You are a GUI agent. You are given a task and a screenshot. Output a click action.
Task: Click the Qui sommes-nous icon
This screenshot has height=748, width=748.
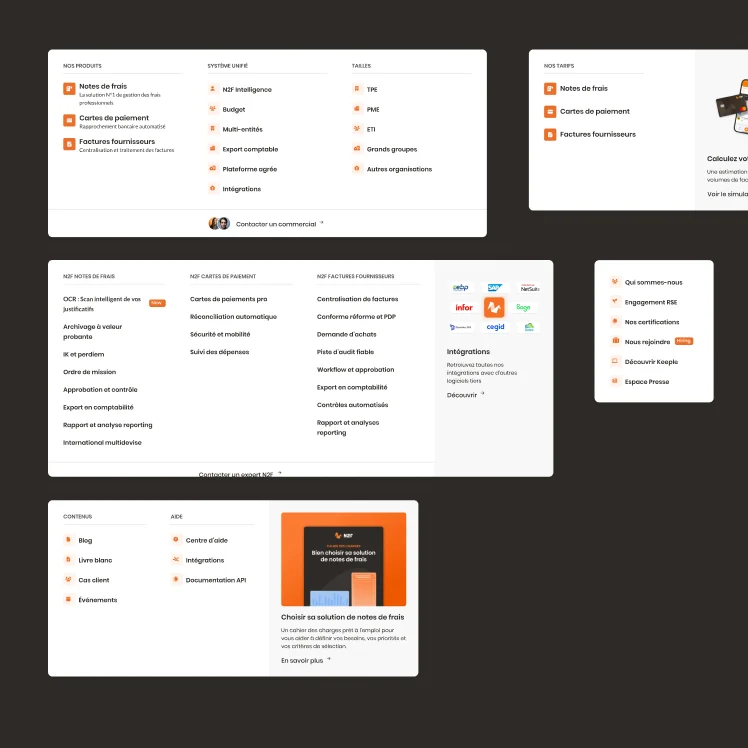[x=615, y=281]
